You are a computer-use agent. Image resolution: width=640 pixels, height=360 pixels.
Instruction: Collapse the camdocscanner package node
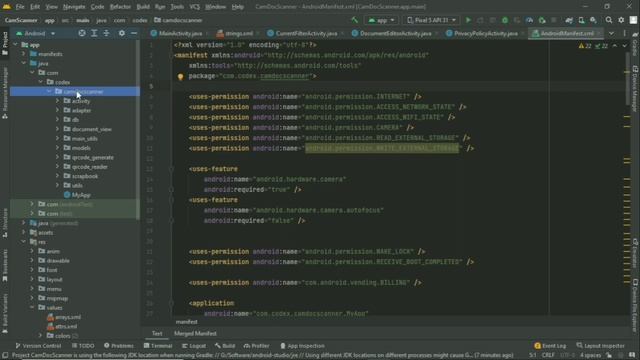coord(49,91)
